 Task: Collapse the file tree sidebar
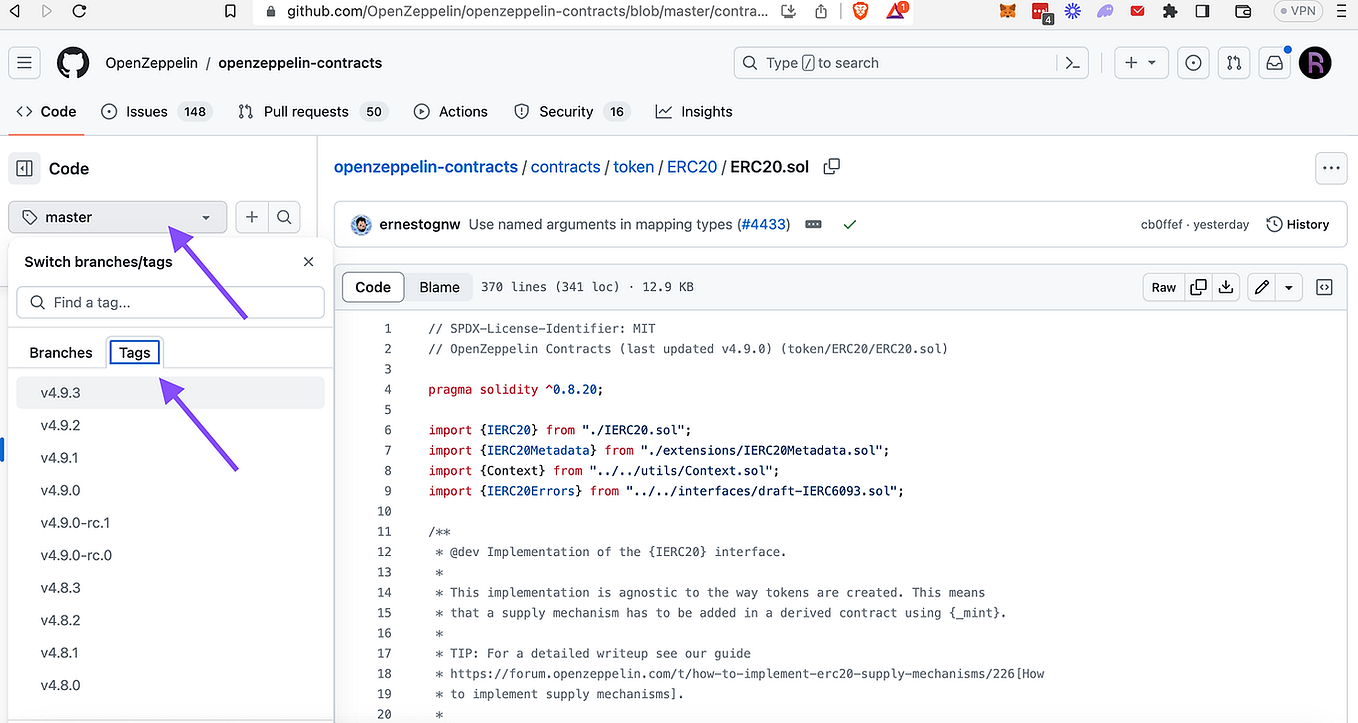click(x=24, y=168)
